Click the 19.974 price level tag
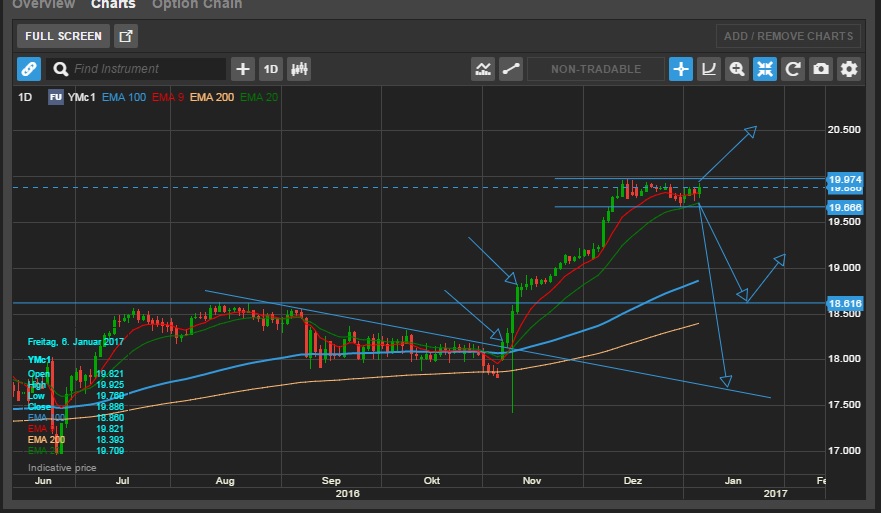Screen dimensions: 881x513 click(844, 180)
